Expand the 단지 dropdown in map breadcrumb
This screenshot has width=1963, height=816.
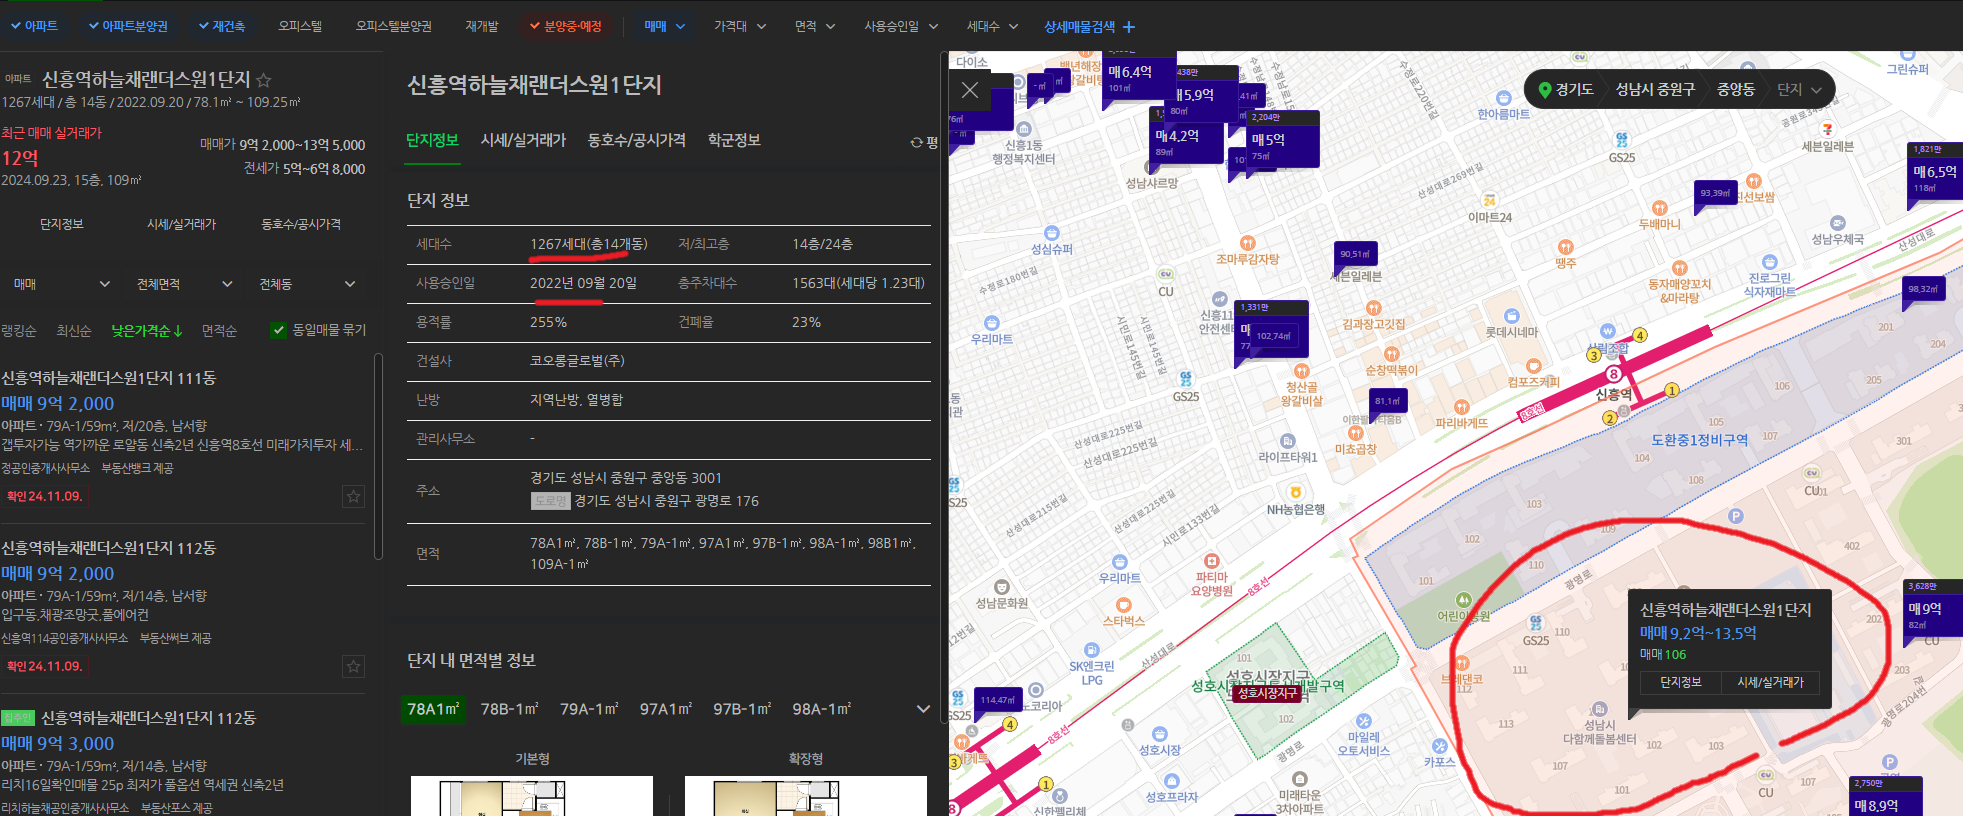click(1800, 89)
